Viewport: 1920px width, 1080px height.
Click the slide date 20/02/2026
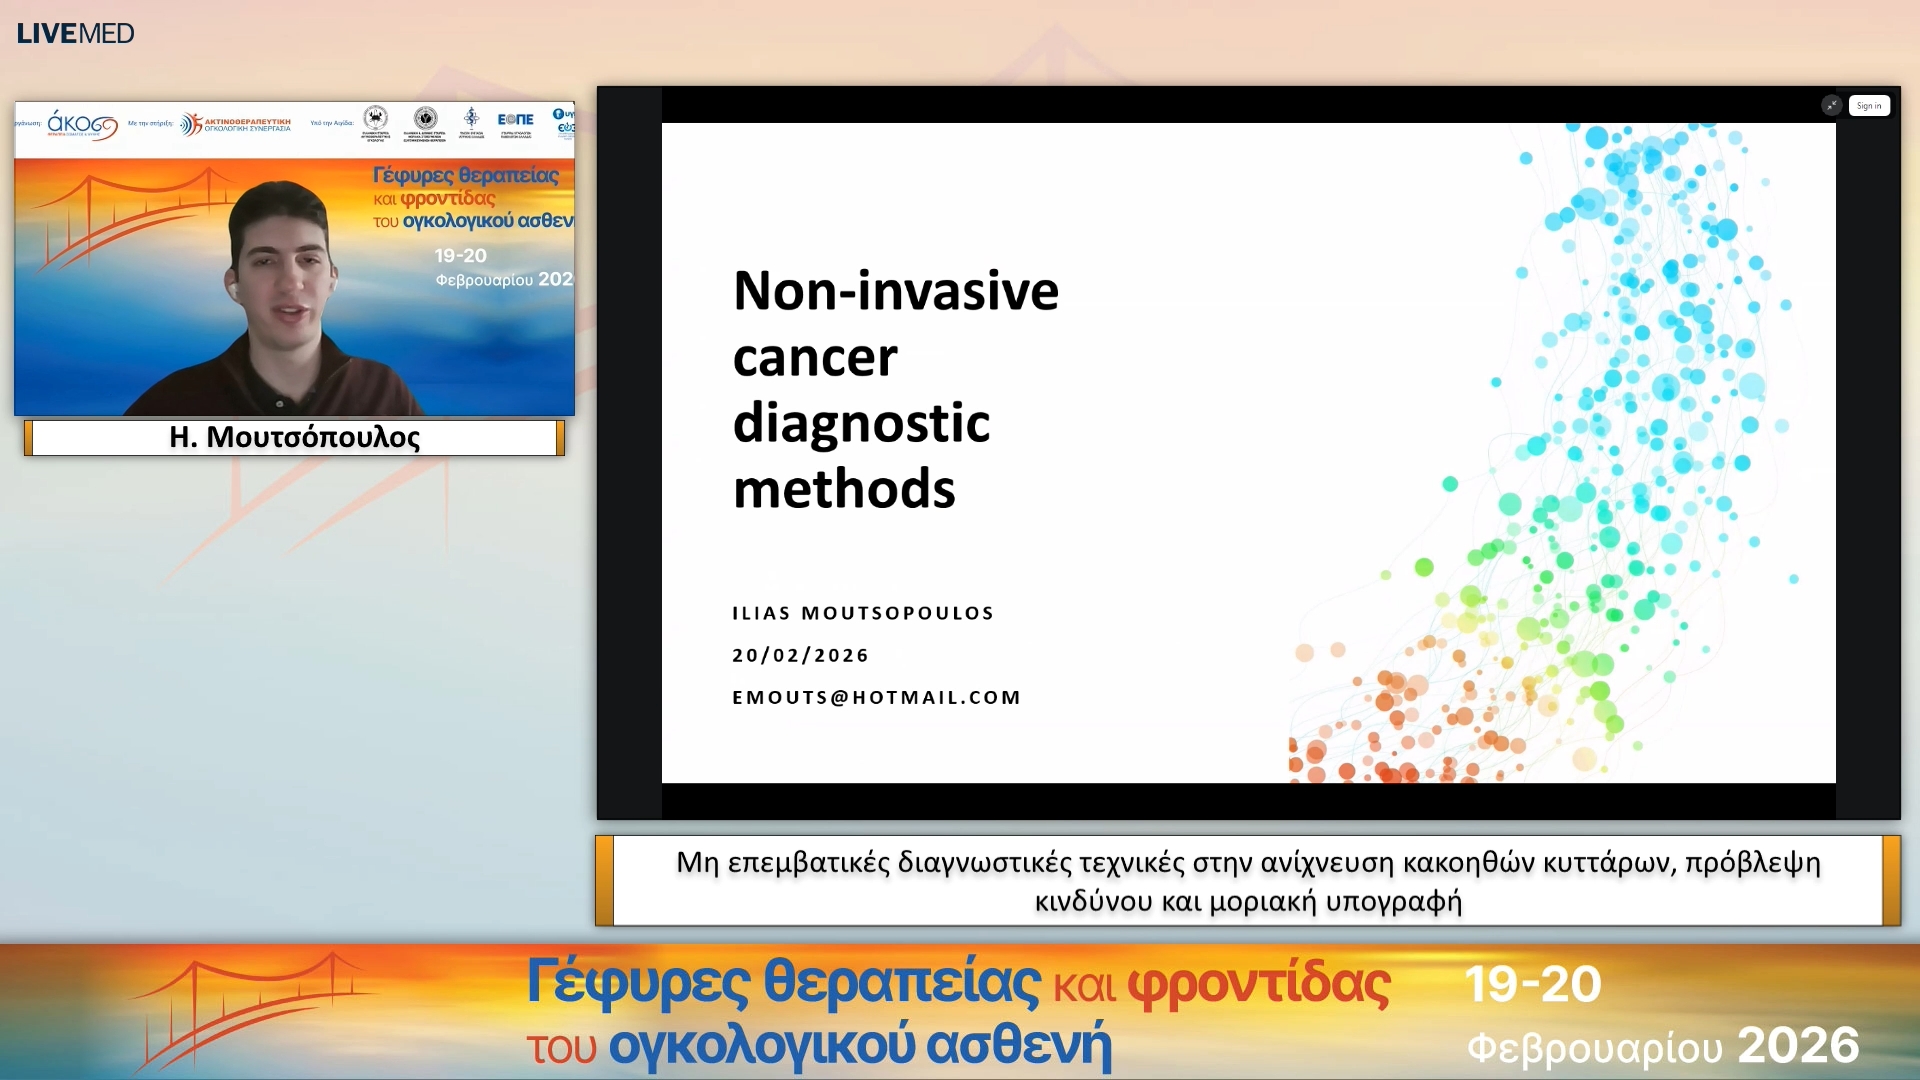click(800, 655)
